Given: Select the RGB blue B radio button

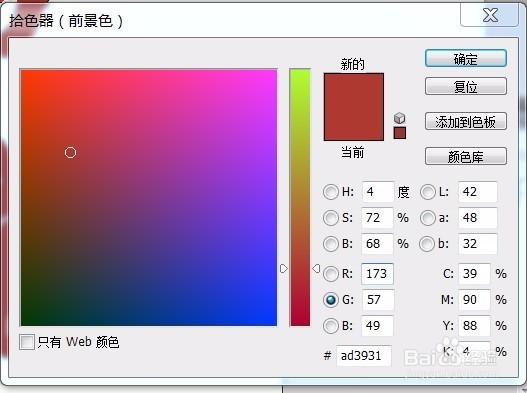Looking at the screenshot, I should (x=330, y=325).
